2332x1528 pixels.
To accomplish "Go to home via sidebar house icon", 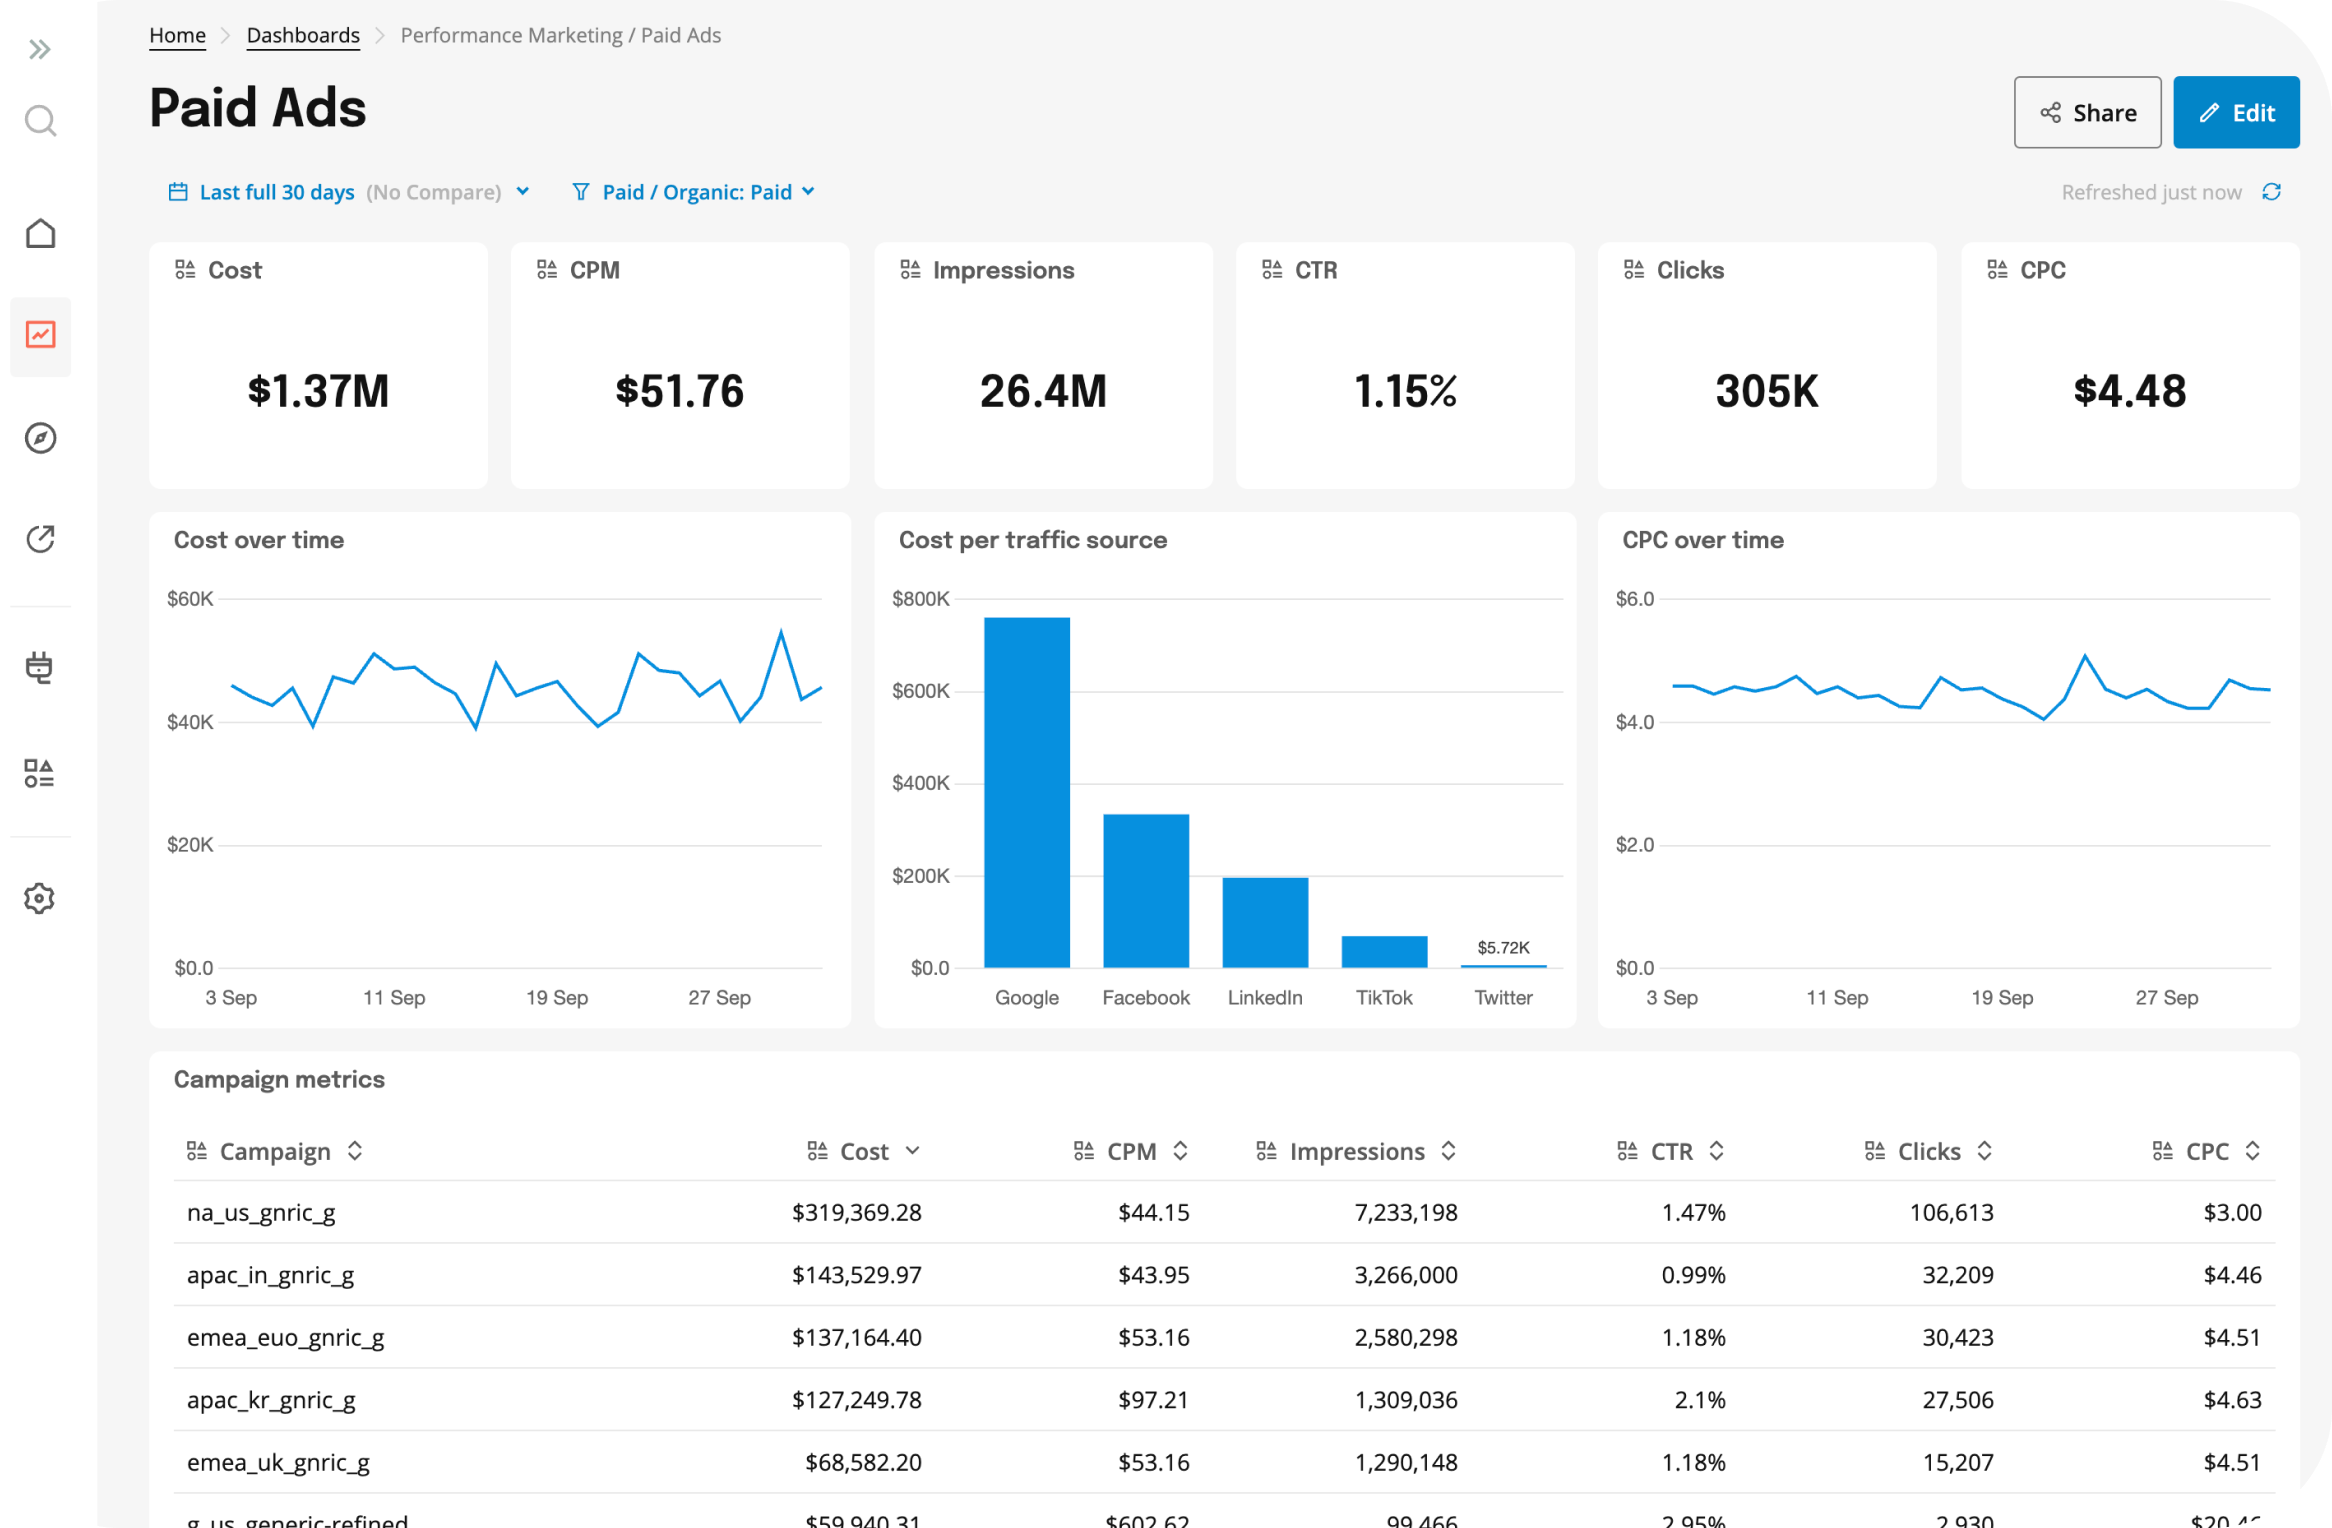I will tap(40, 233).
